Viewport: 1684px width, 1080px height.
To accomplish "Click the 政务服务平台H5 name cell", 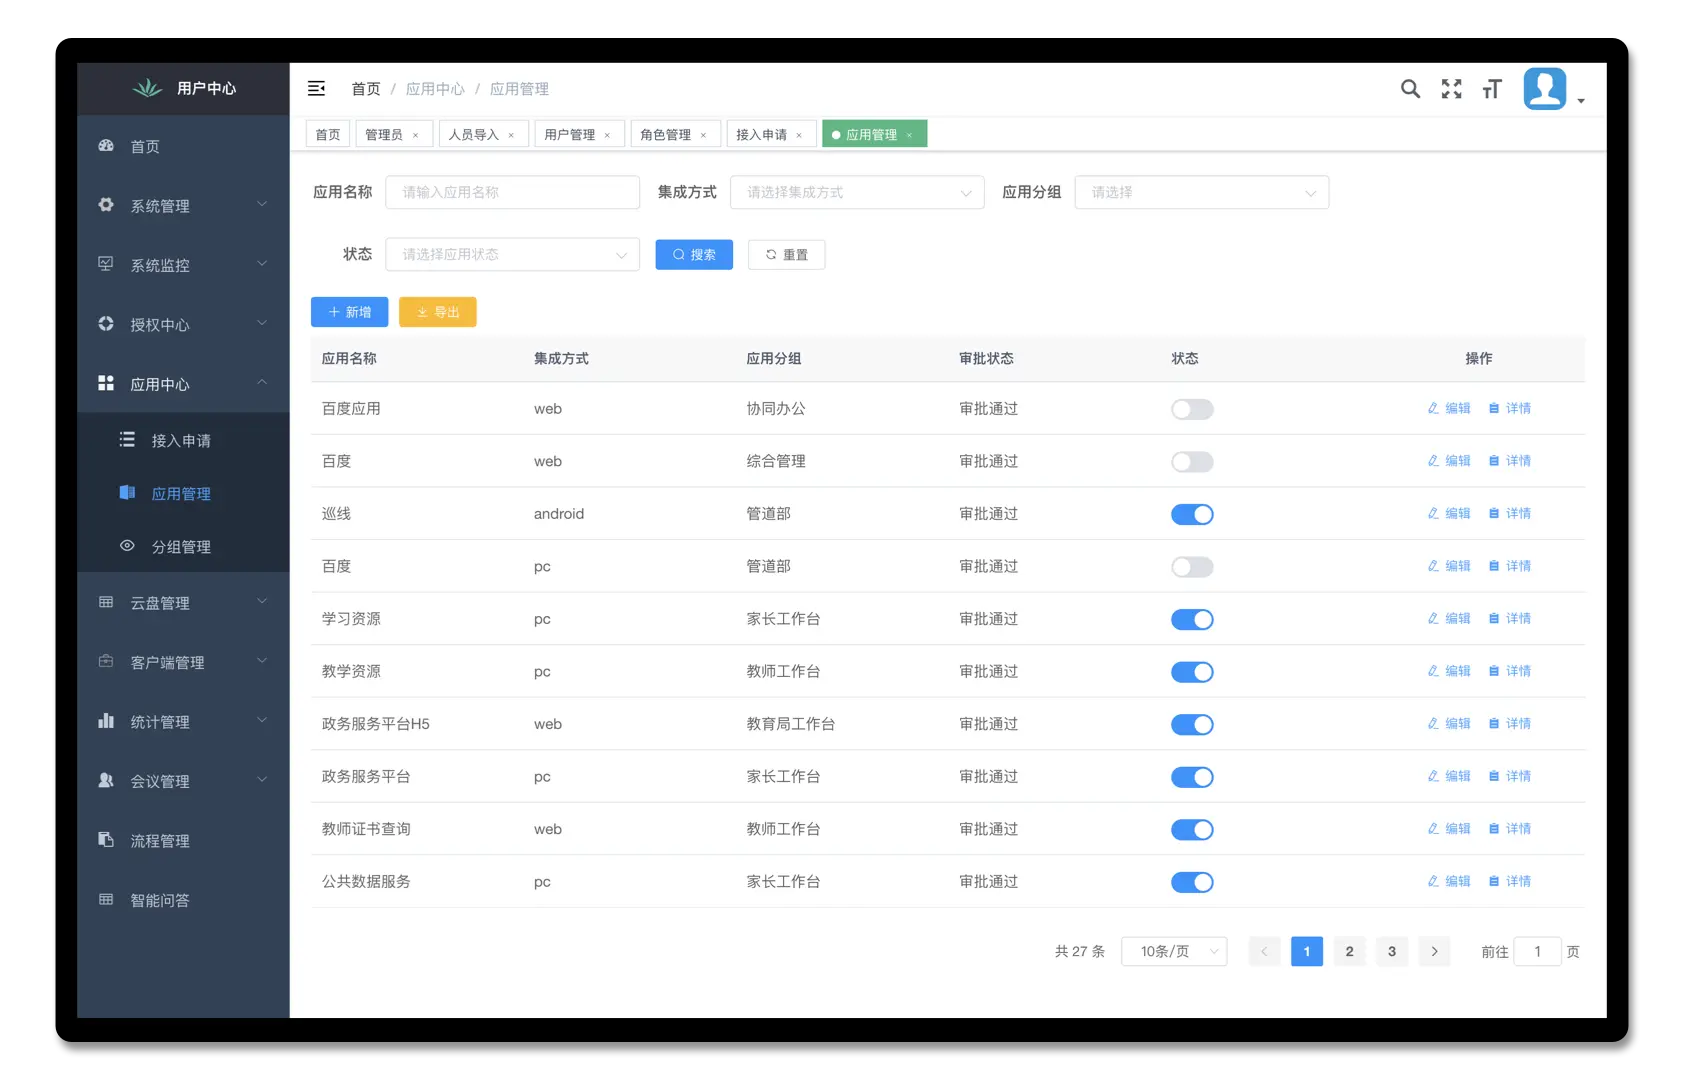I will (x=375, y=724).
